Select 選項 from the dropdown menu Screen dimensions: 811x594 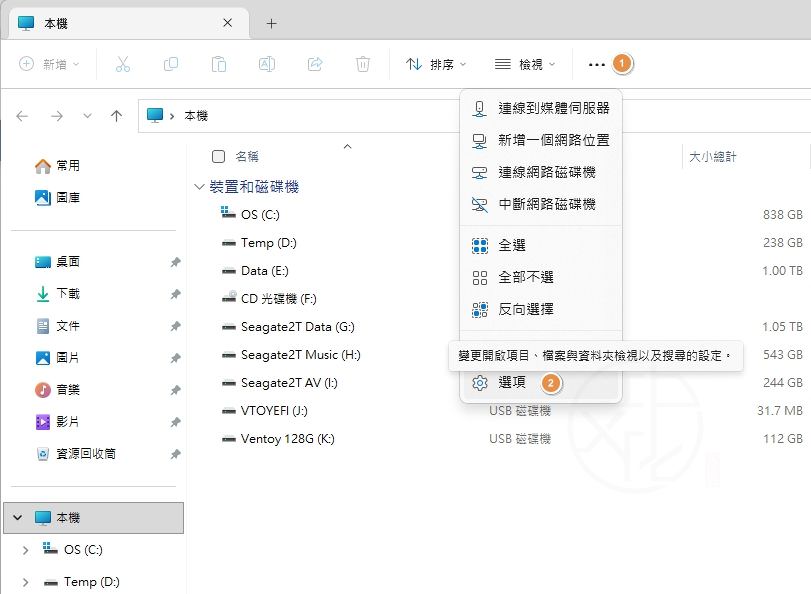pos(511,383)
